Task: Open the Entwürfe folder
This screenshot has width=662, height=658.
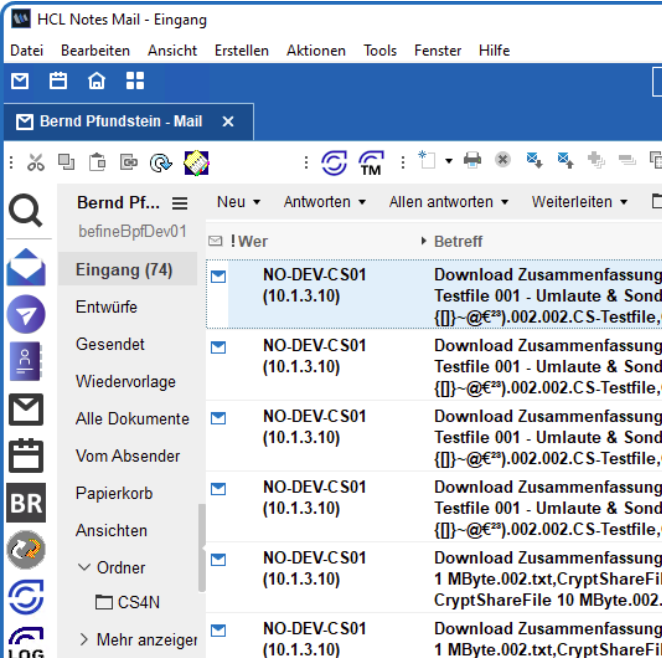Action: pos(106,307)
